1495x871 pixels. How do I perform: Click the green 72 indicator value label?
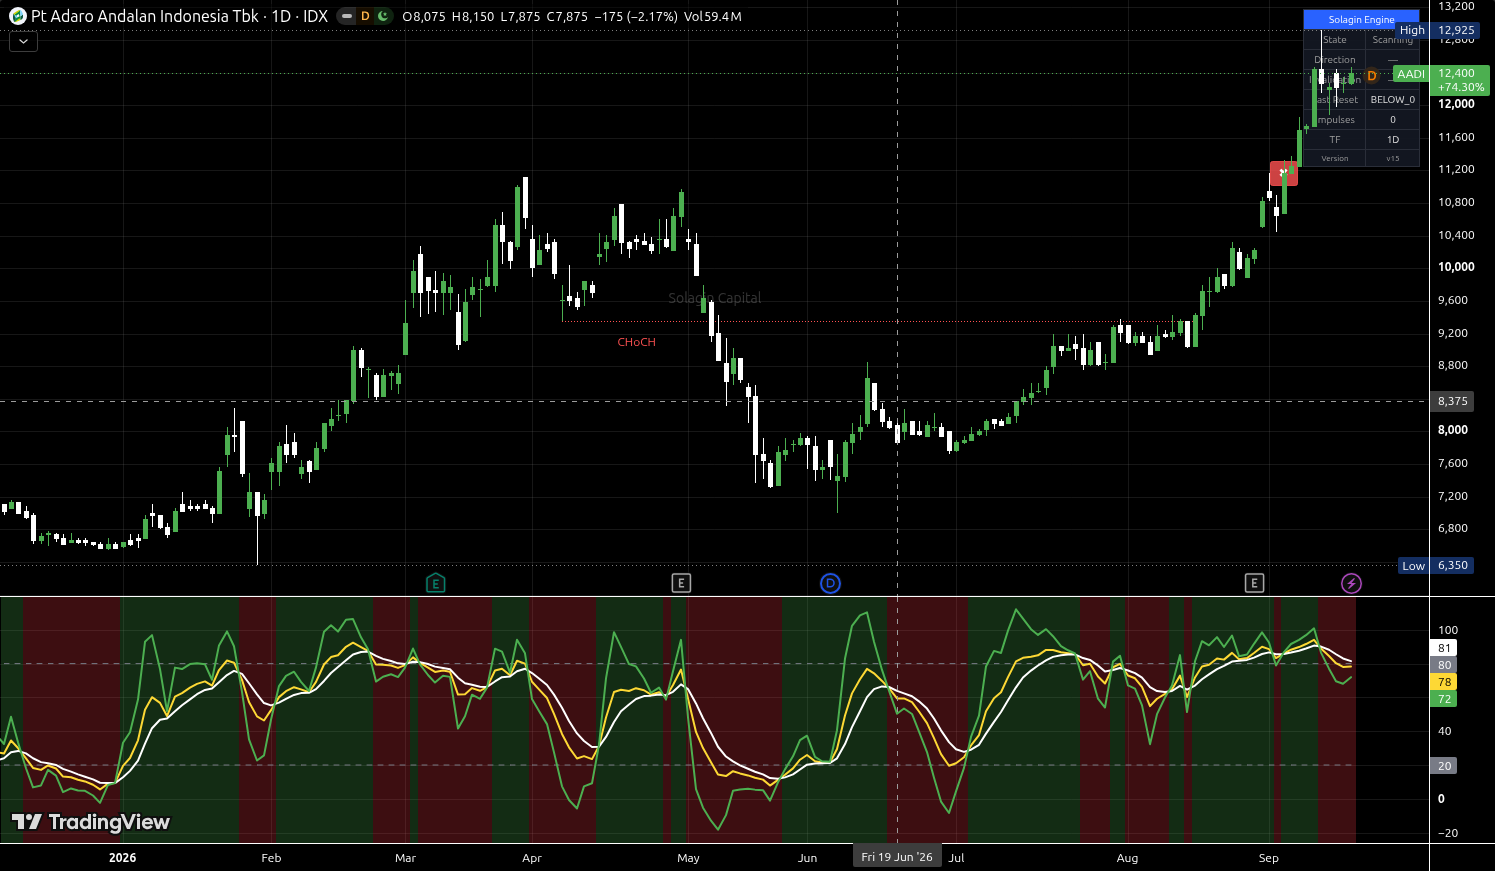[1444, 699]
